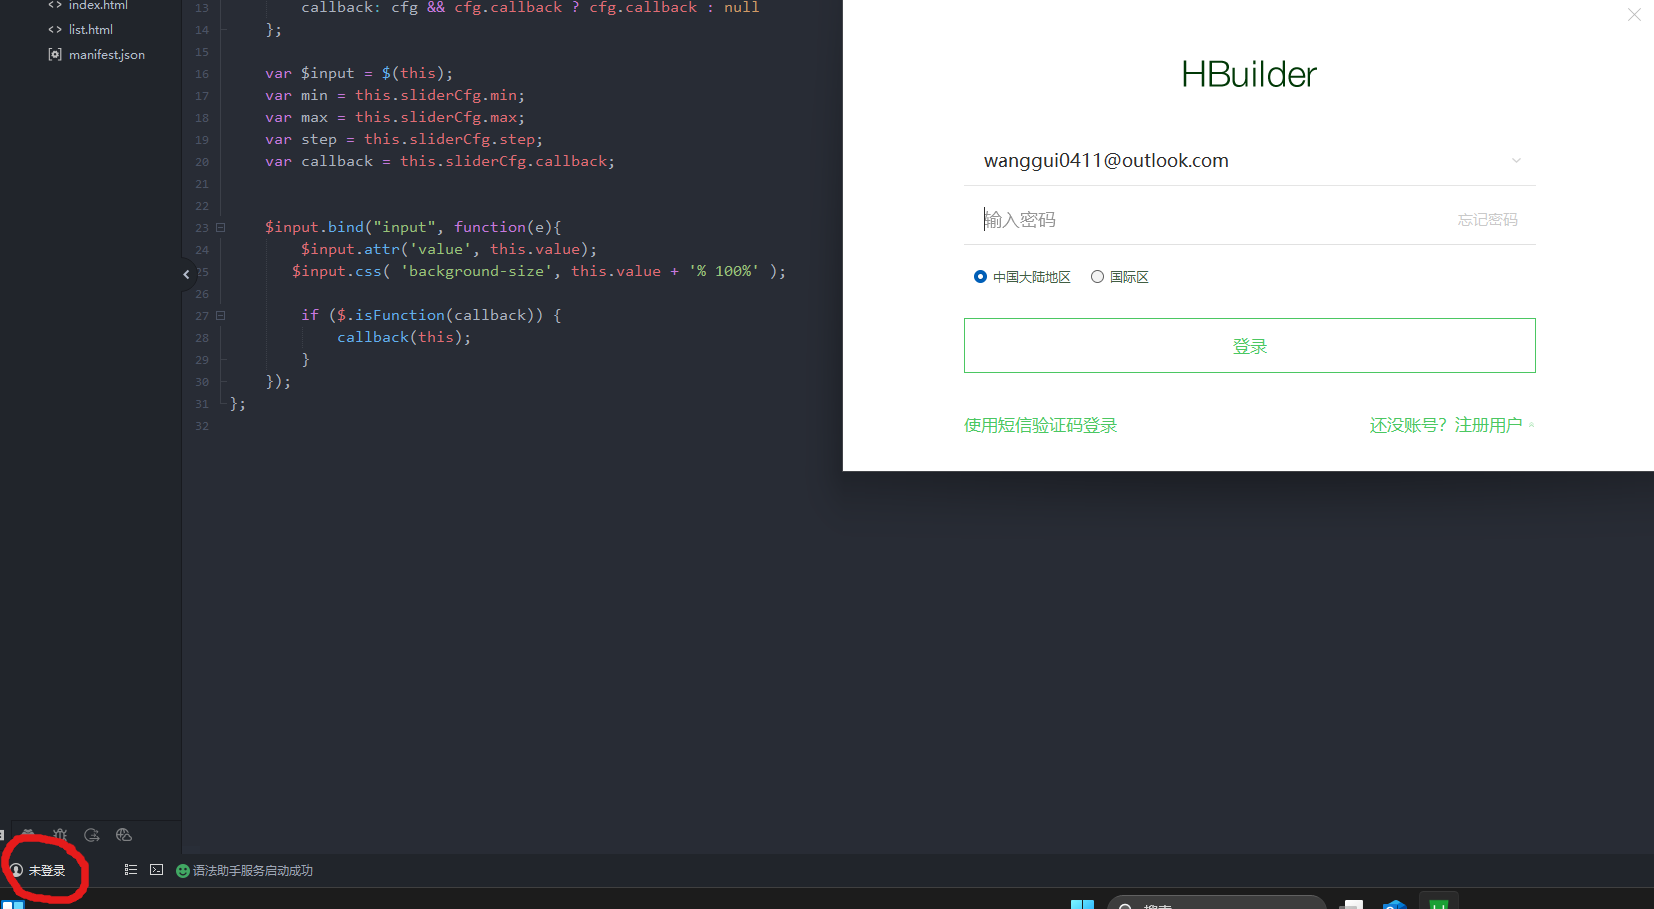Click the debug bug icon in sidebar toolbar

(x=60, y=835)
